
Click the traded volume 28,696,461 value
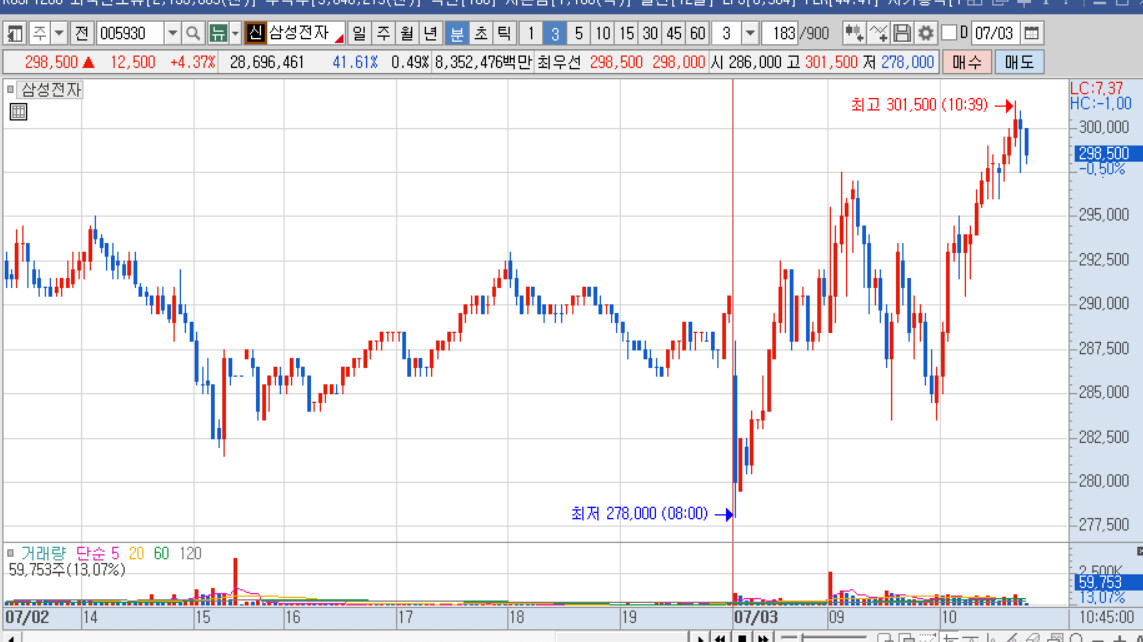[x=267, y=63]
